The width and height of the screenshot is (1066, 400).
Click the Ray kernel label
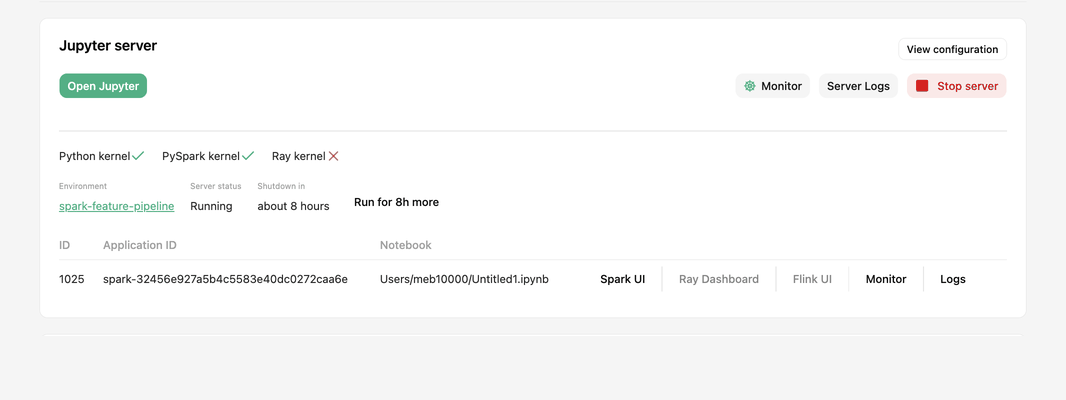pyautogui.click(x=298, y=156)
